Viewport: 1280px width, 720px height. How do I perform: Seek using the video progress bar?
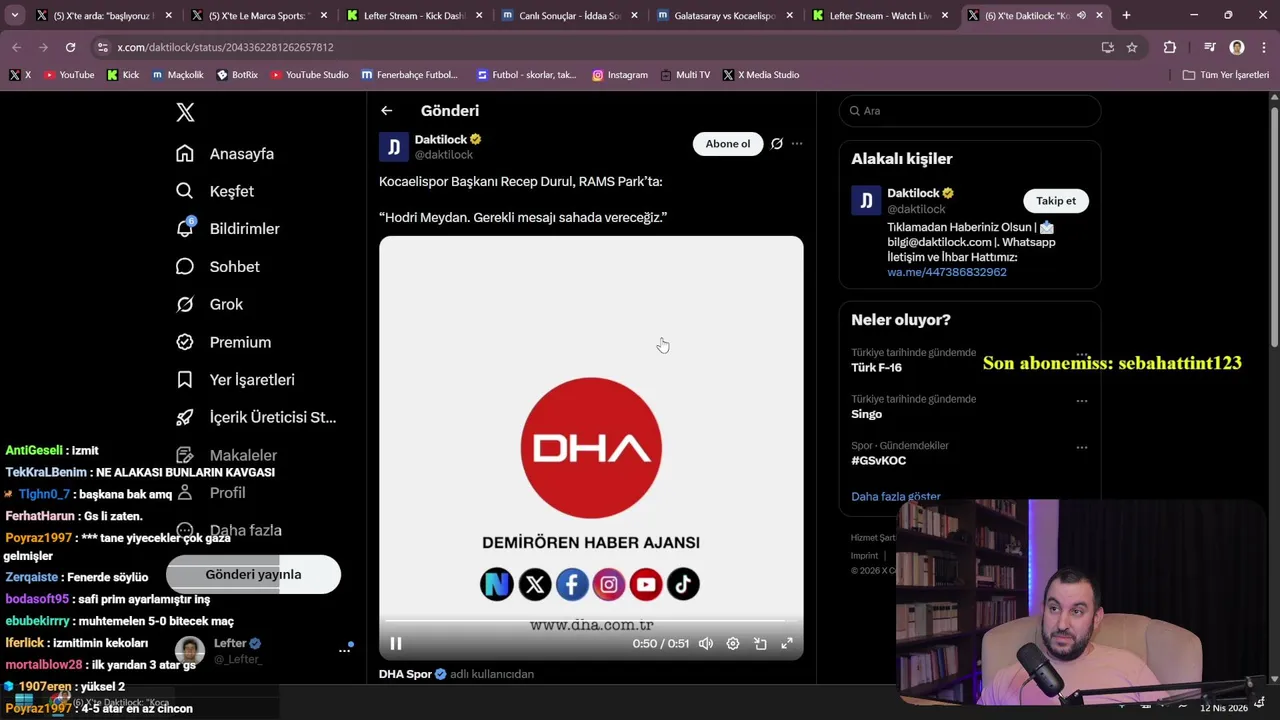(x=591, y=621)
